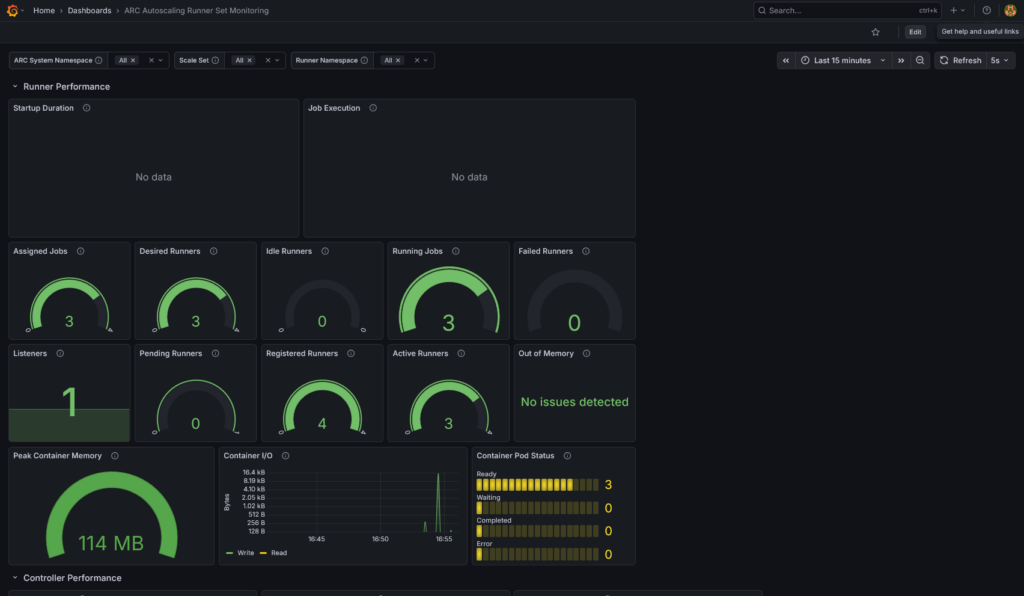This screenshot has height=596, width=1024.
Task: Open the 5s refresh interval dropdown
Action: point(1000,60)
